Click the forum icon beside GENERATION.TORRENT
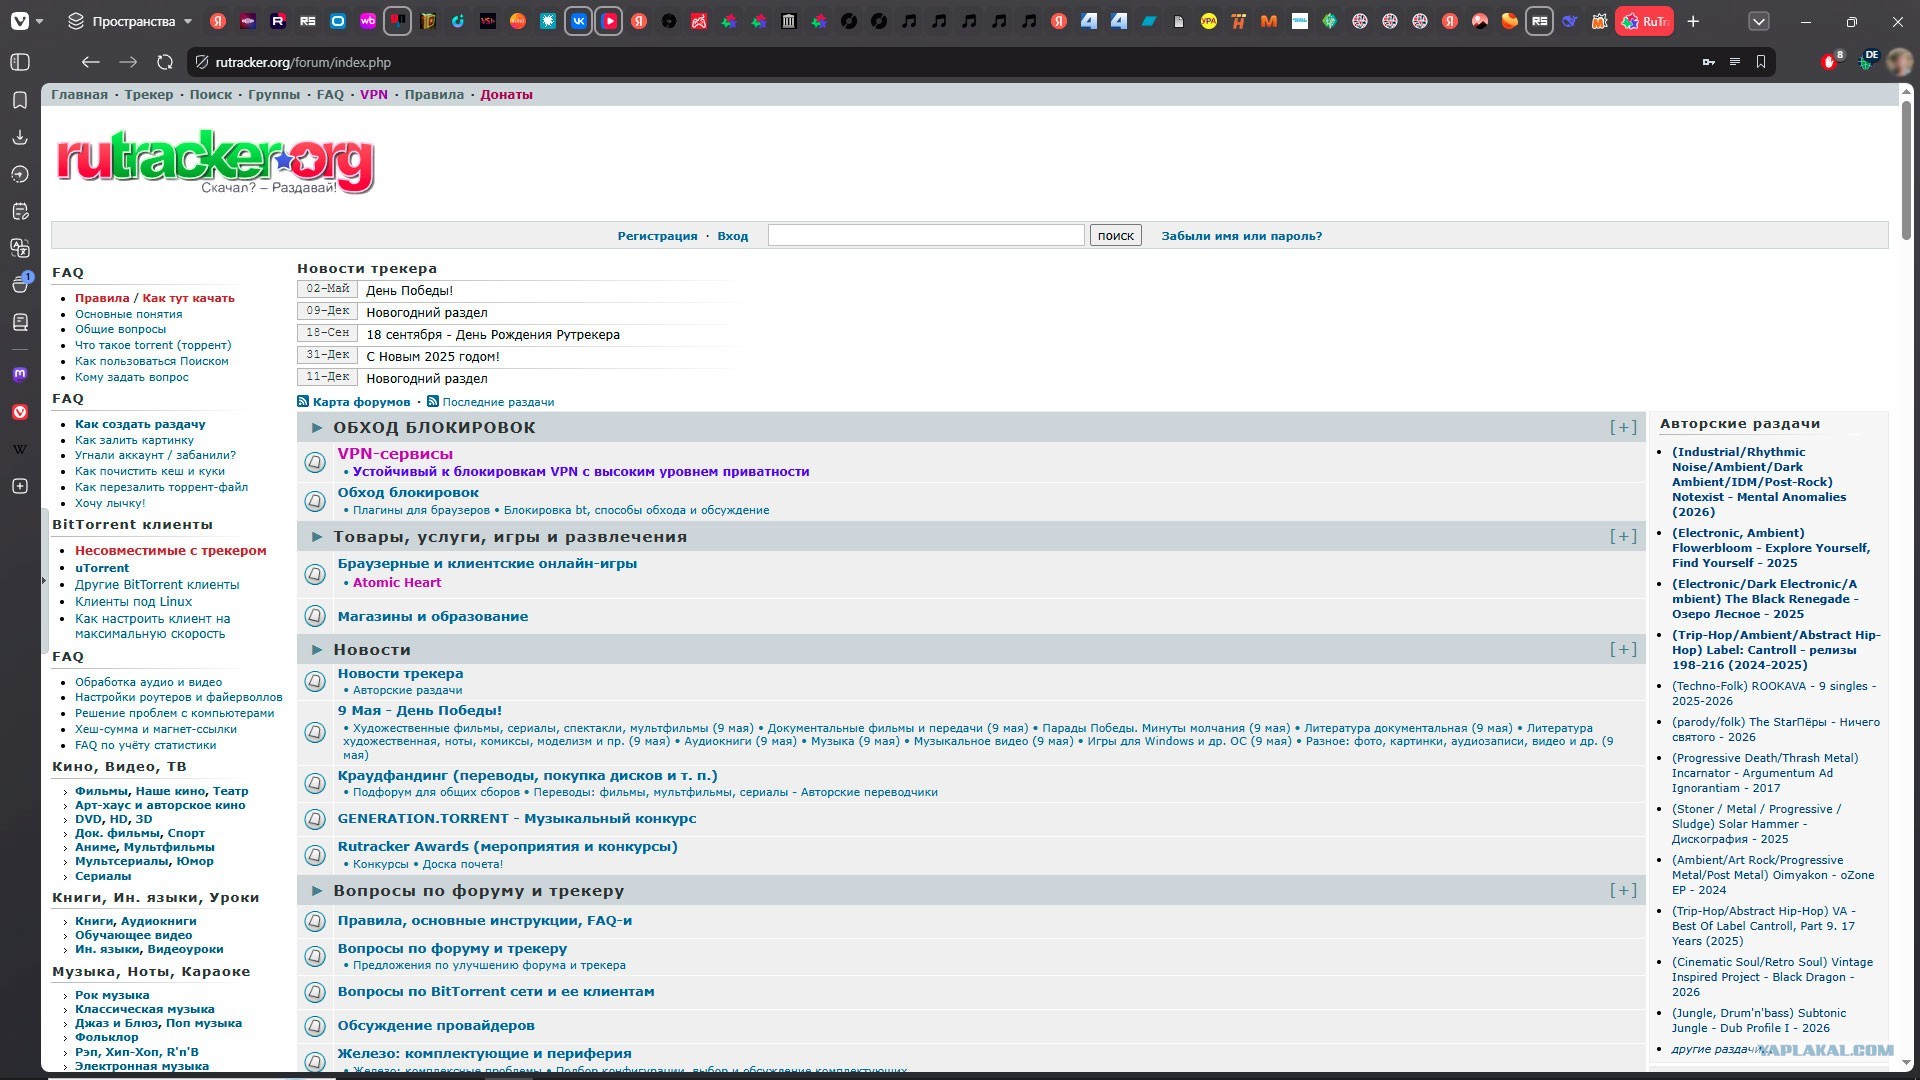Screen dimensions: 1920x1080 [315, 819]
